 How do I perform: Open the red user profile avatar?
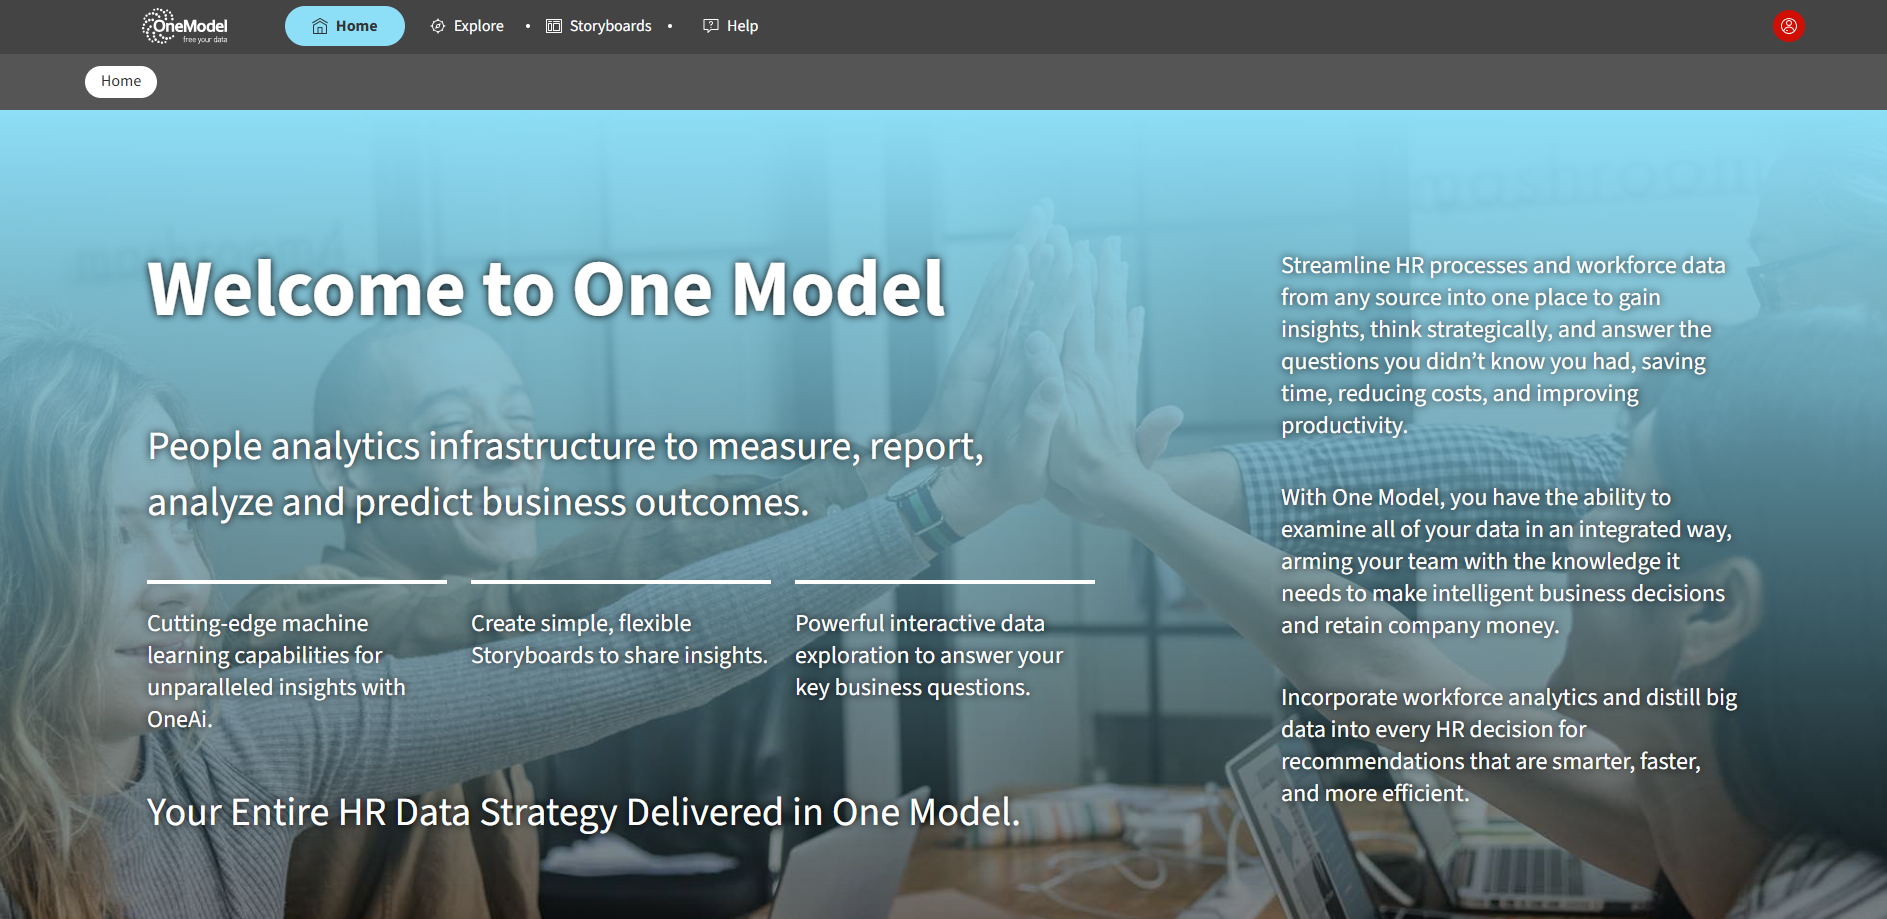tap(1788, 26)
